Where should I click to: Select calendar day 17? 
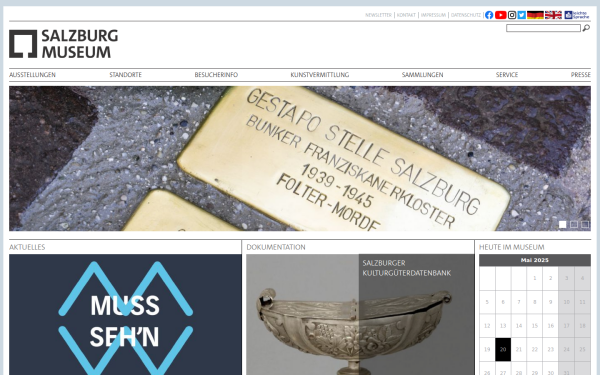[567, 326]
